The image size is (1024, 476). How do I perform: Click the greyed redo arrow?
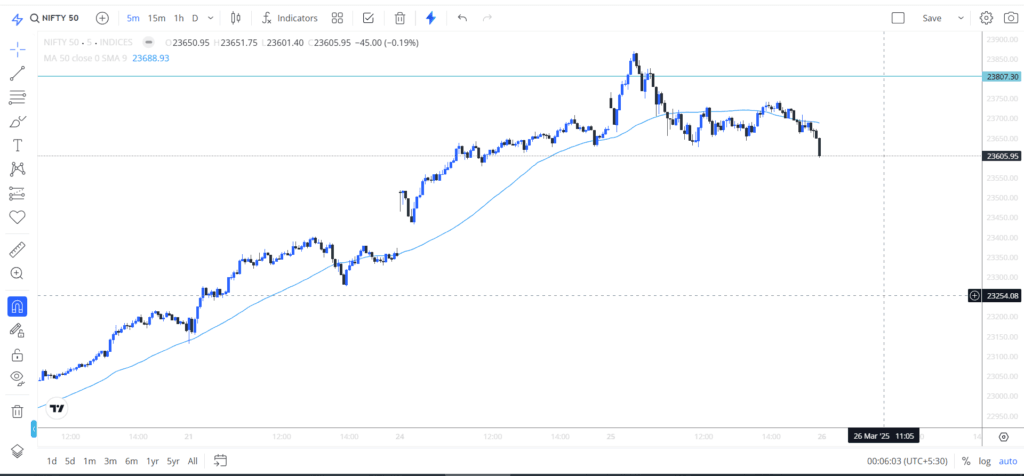tap(487, 18)
